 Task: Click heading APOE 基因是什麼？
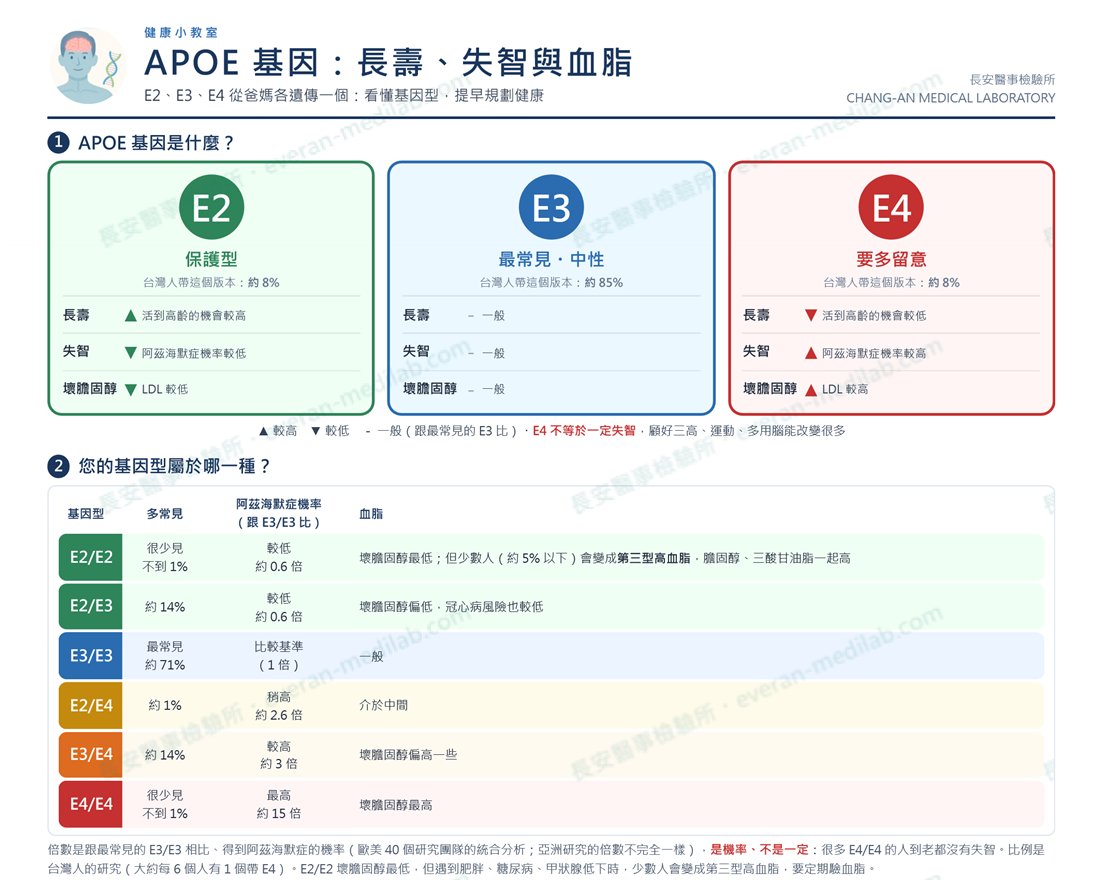pos(156,142)
